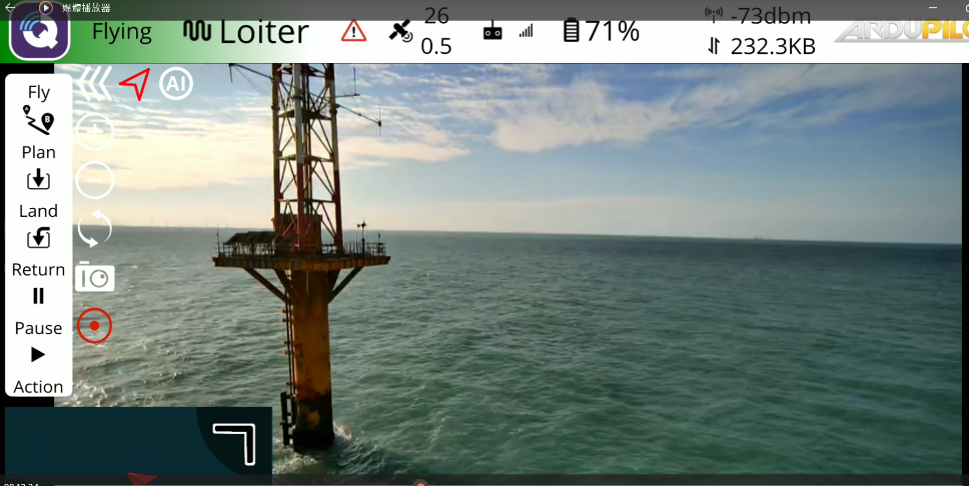Collapse the overlay tools with triple chevron
The width and height of the screenshot is (969, 486).
[x=95, y=84]
